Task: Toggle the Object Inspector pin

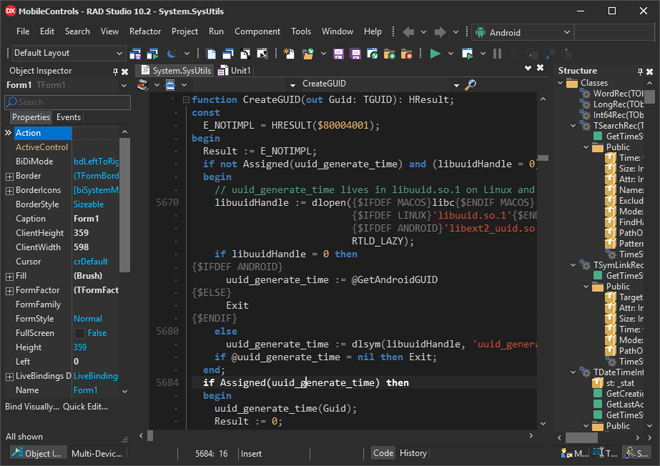Action: pyautogui.click(x=114, y=72)
